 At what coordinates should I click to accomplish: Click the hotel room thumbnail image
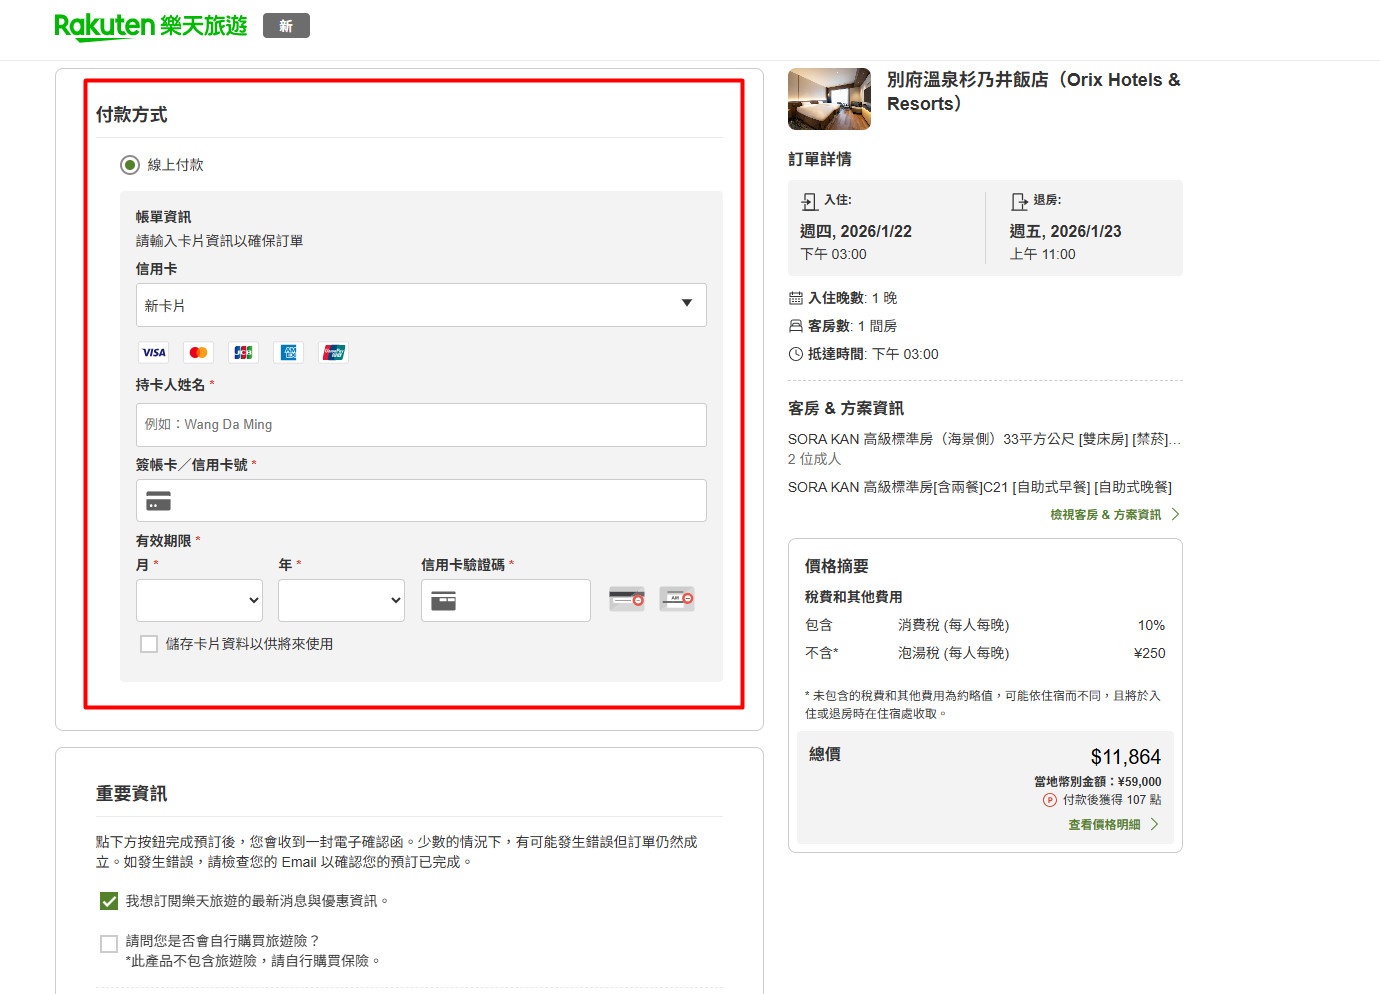pos(829,99)
